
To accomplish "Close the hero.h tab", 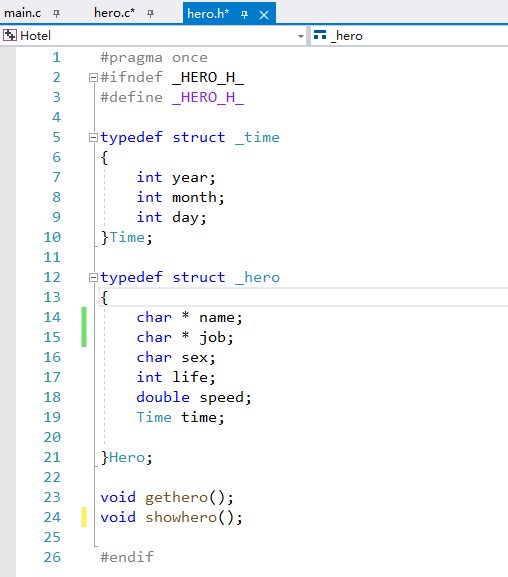I will (264, 15).
